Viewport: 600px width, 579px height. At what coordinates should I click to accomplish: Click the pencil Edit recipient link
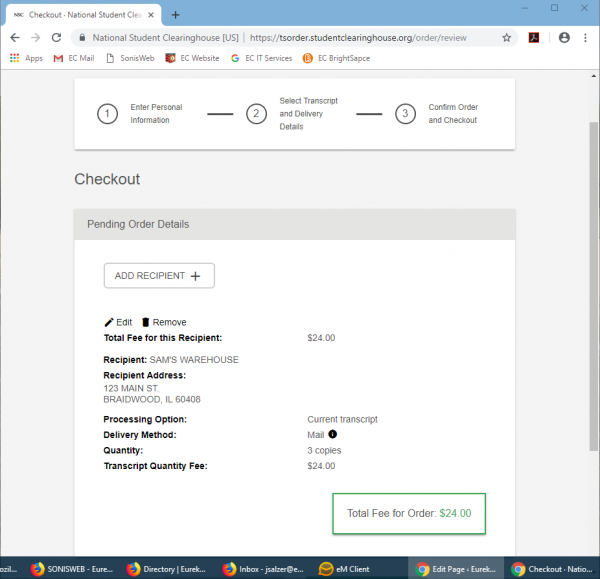point(118,322)
